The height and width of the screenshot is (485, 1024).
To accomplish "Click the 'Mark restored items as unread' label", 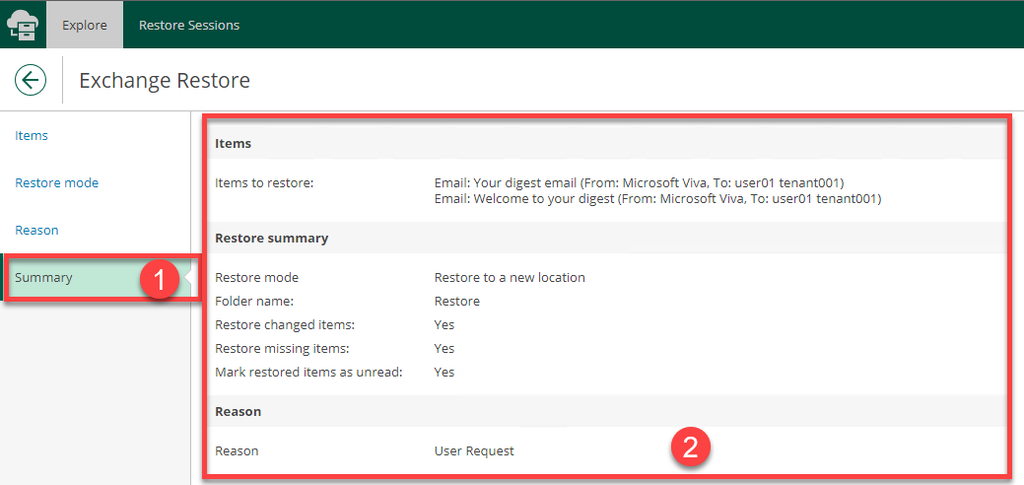I will point(308,372).
